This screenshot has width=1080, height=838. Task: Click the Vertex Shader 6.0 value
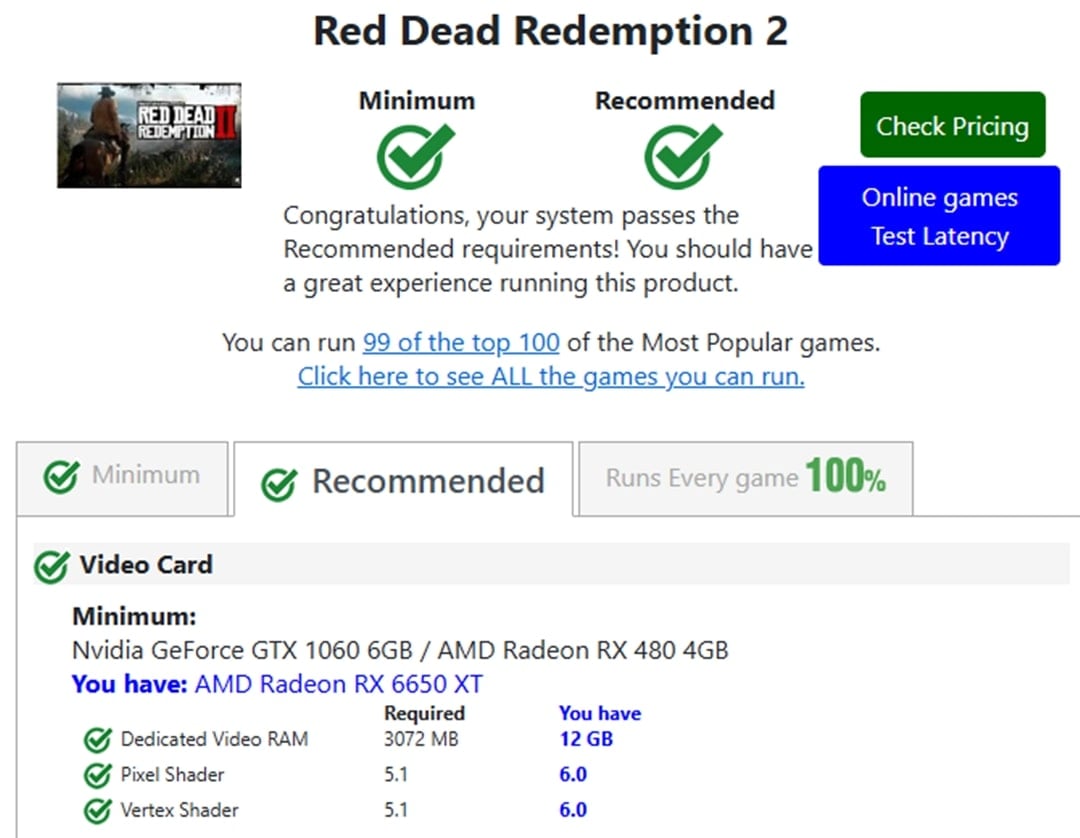click(x=573, y=810)
